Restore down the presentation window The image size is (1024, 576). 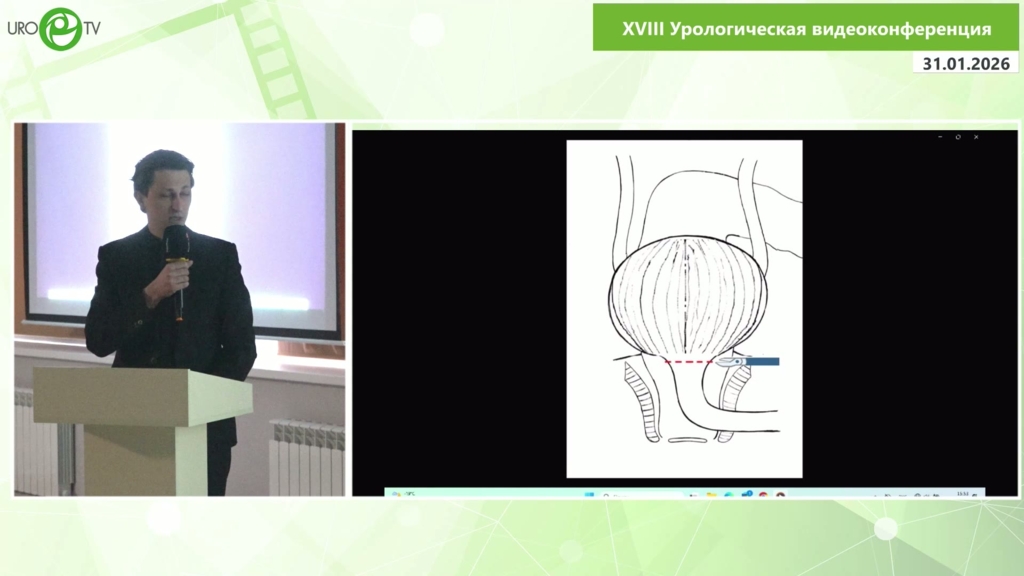click(x=958, y=136)
